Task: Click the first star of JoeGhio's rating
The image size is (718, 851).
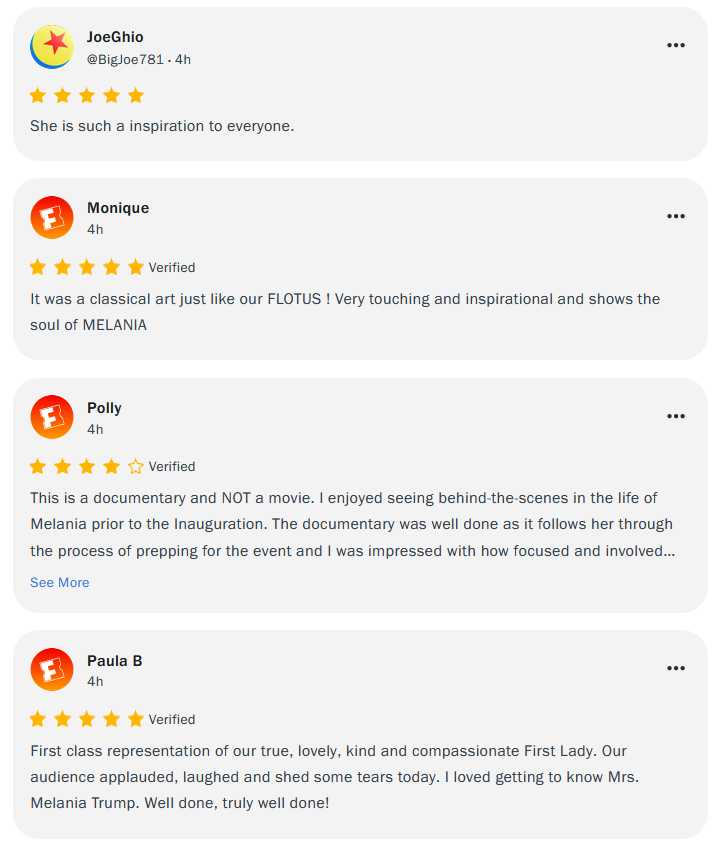Action: click(38, 96)
